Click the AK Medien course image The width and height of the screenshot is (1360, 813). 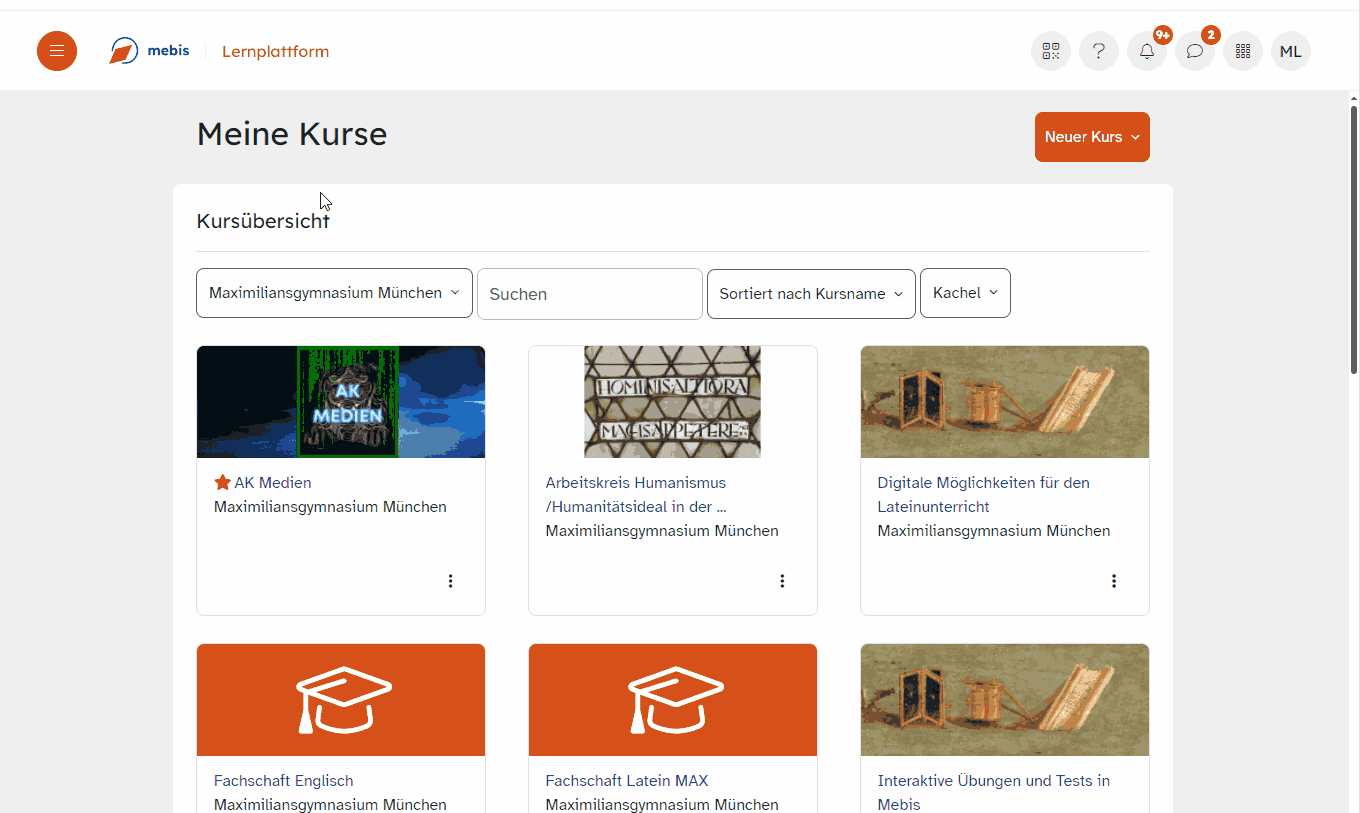pos(341,402)
